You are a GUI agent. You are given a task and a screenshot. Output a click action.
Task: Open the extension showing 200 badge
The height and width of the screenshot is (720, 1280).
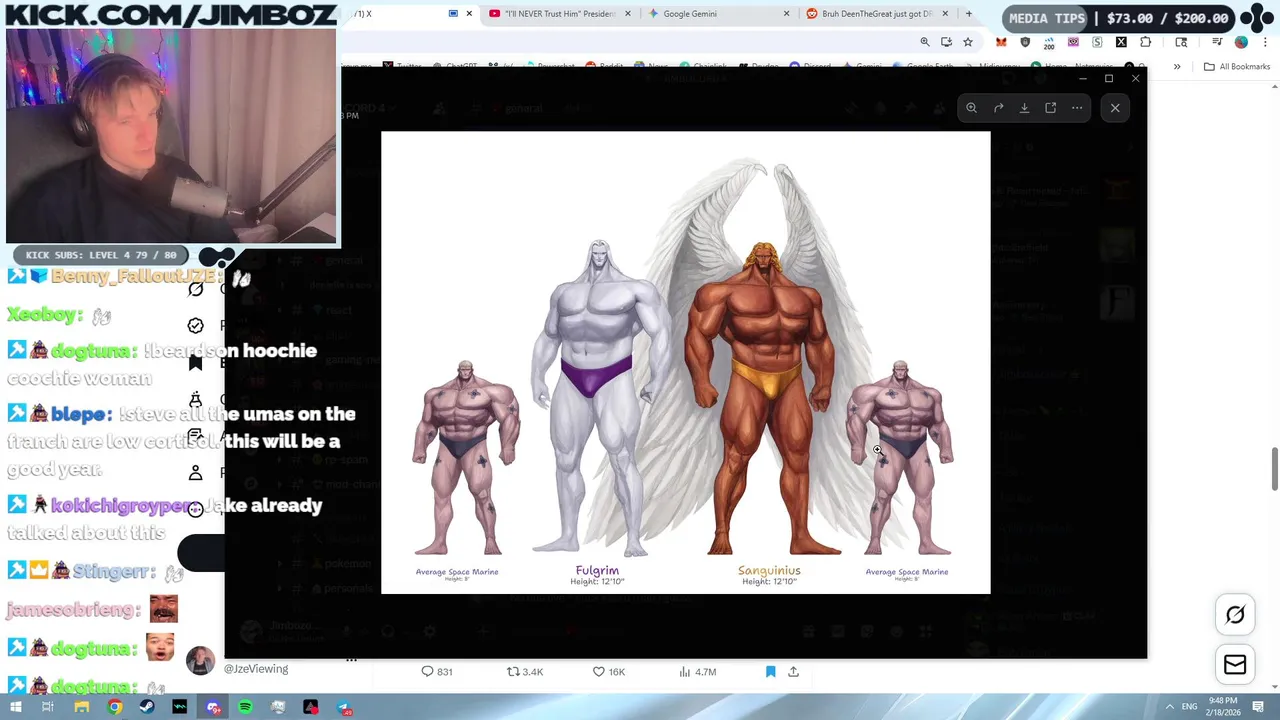coord(1049,43)
